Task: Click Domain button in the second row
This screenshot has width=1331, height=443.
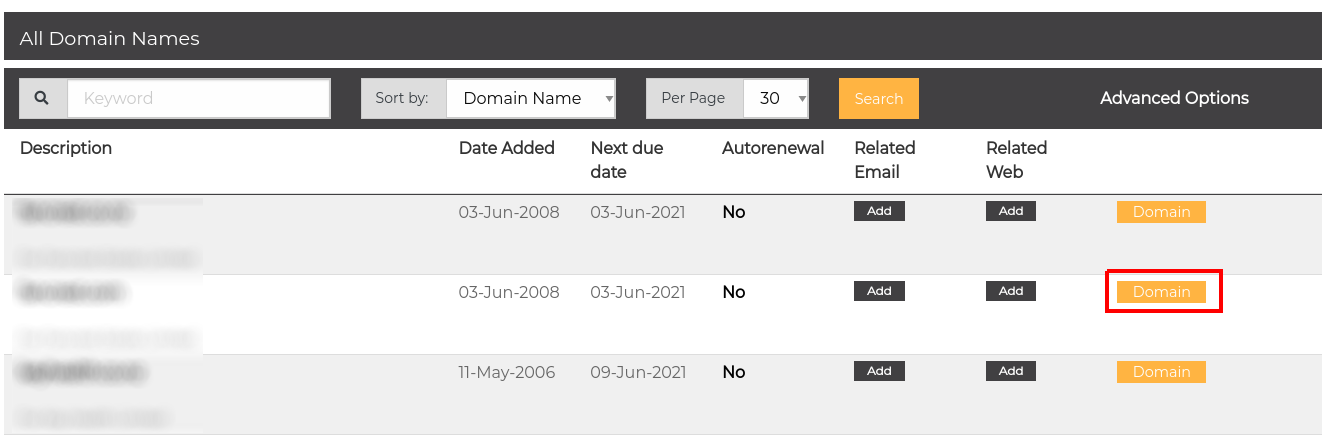Action: pos(1161,292)
